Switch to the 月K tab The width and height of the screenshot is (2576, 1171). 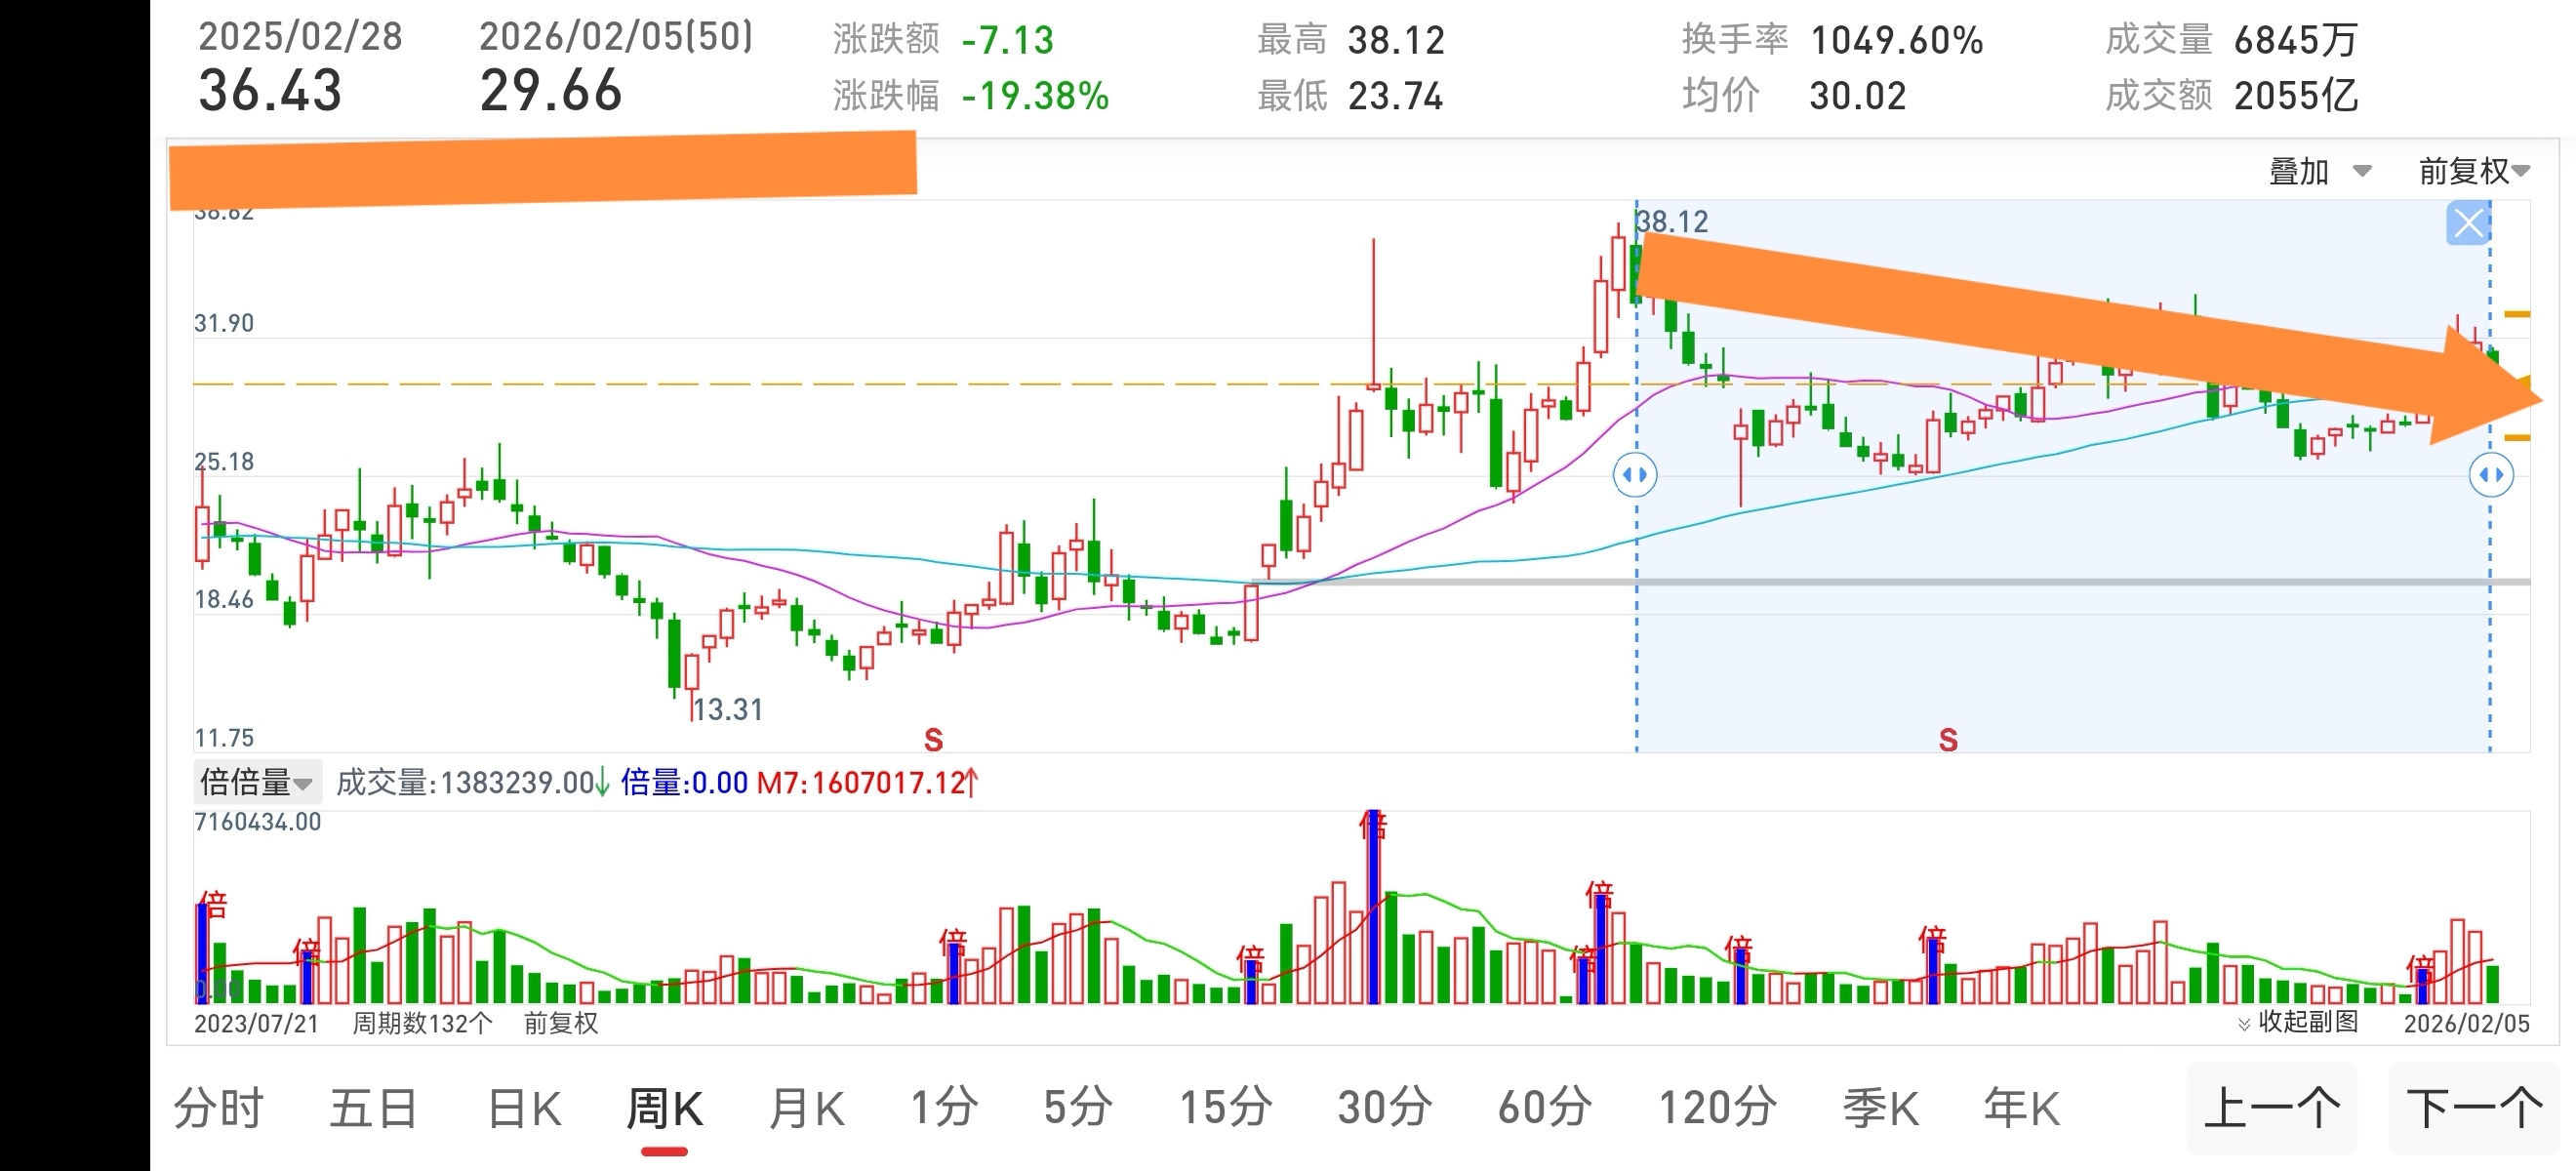pos(806,1108)
